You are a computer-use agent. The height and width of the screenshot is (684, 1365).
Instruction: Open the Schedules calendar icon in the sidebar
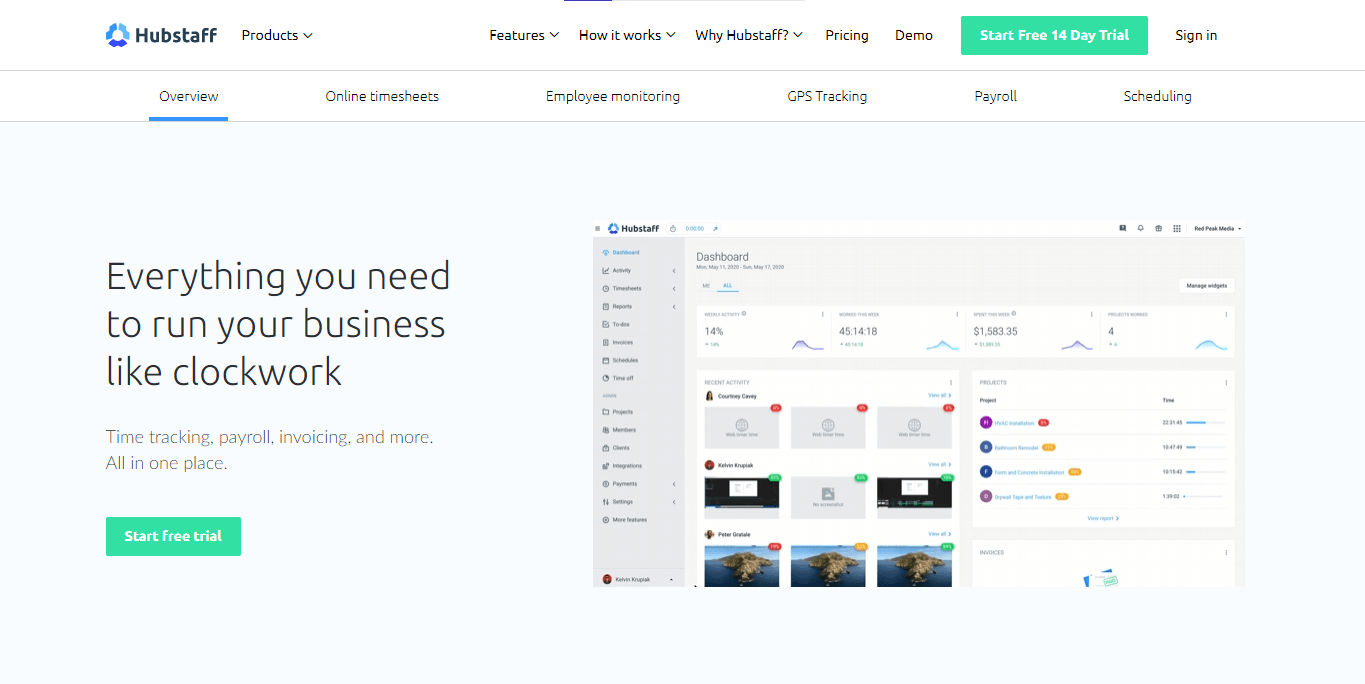606,360
